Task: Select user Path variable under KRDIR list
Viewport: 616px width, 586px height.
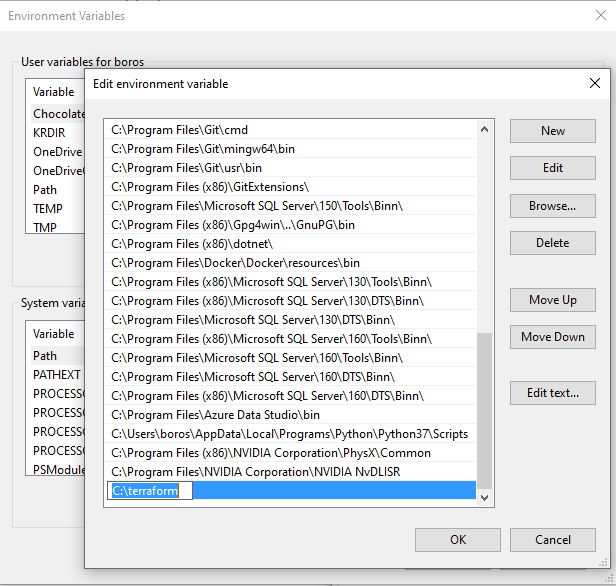Action: point(57,190)
